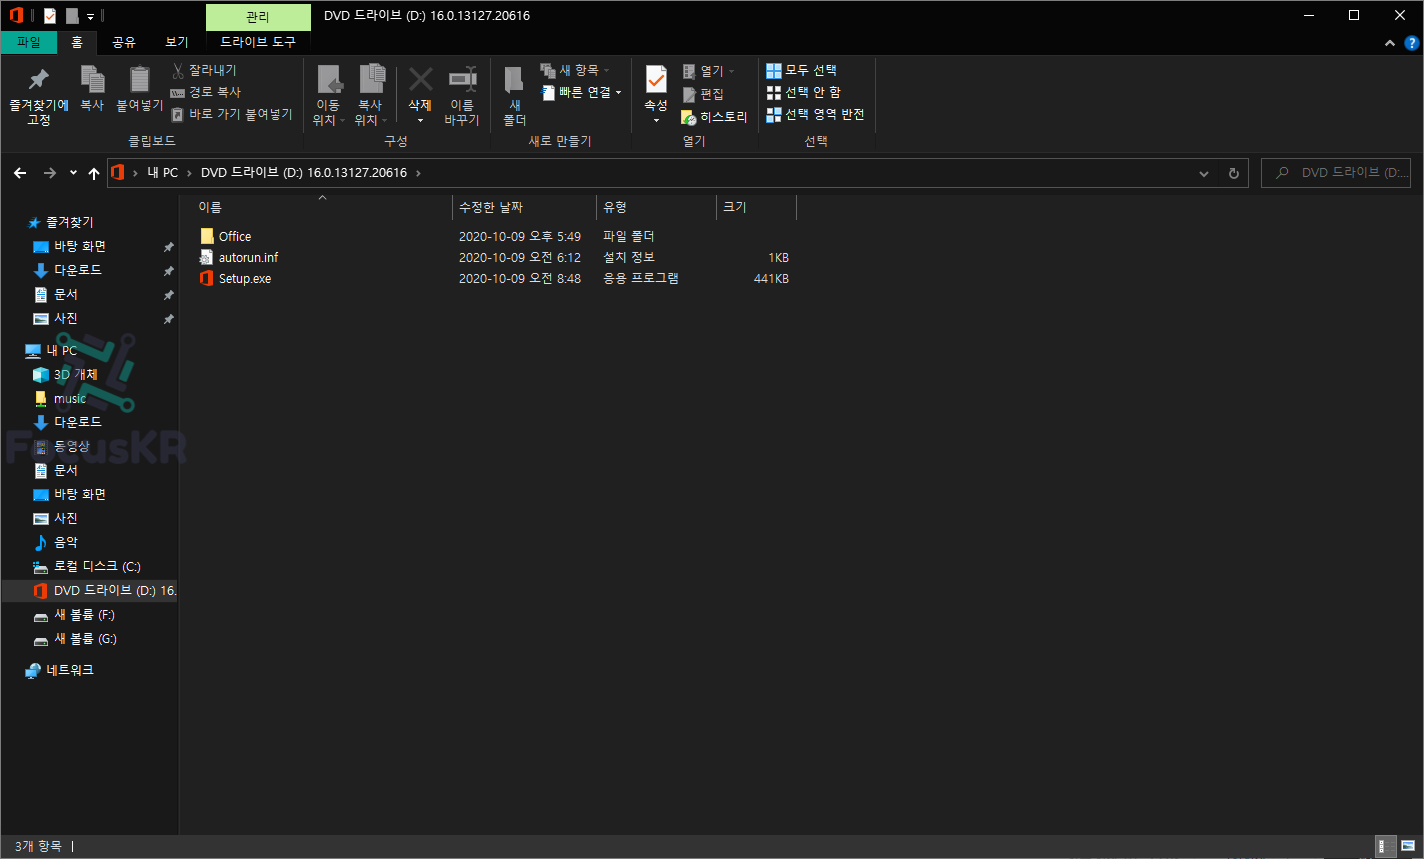
Task: Open pinned 사진 under 즐겨찾기
Action: coord(55,318)
